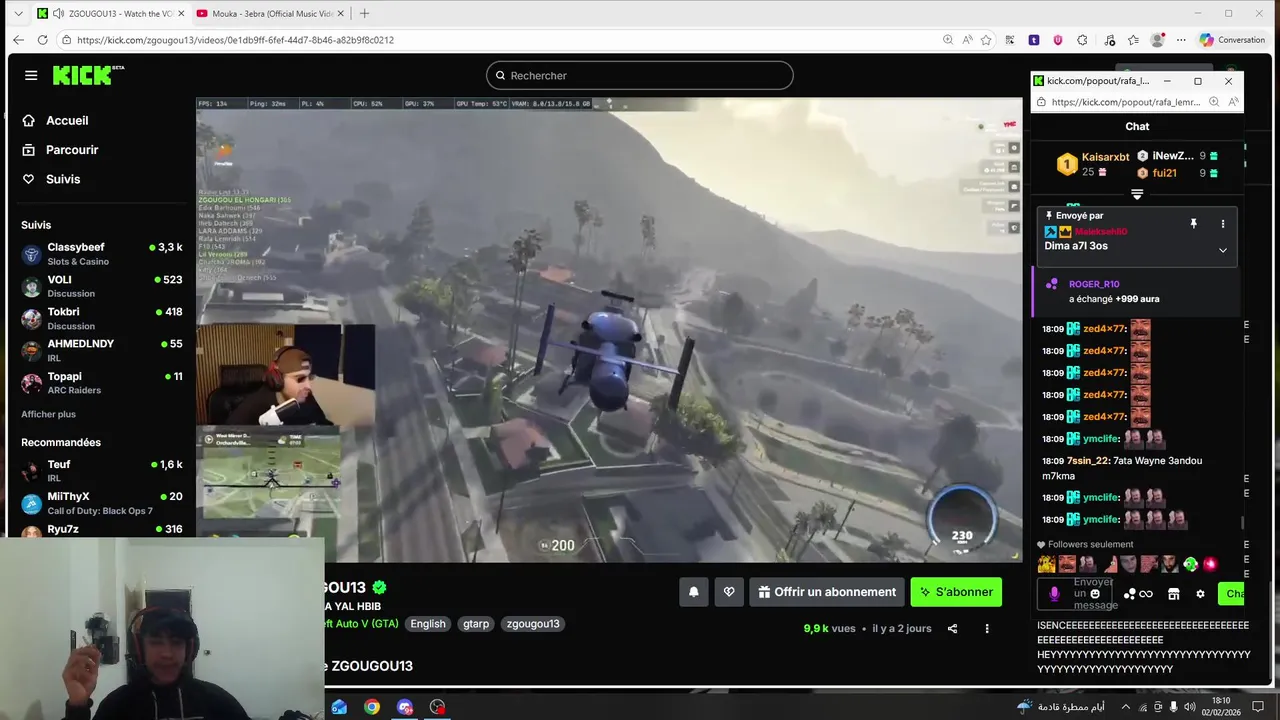Click the purple microphone in chat input
Screen dimensions: 1280x720
1054,594
